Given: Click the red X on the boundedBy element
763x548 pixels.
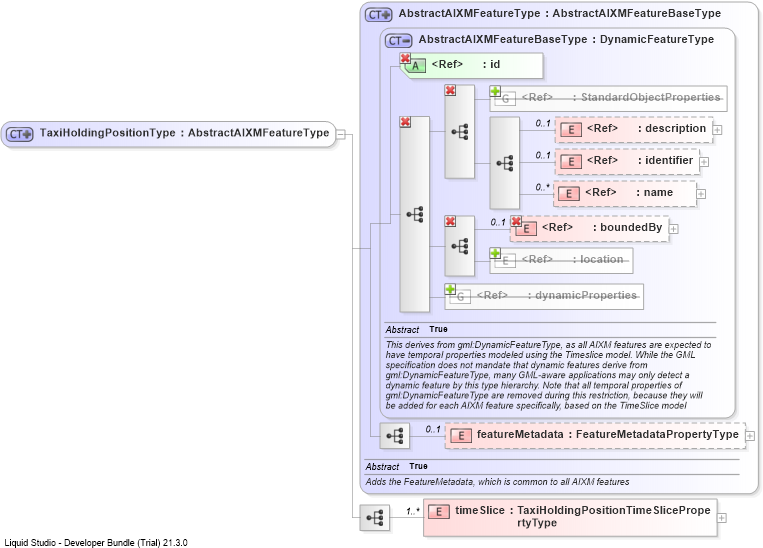Looking at the screenshot, I should click(x=516, y=221).
